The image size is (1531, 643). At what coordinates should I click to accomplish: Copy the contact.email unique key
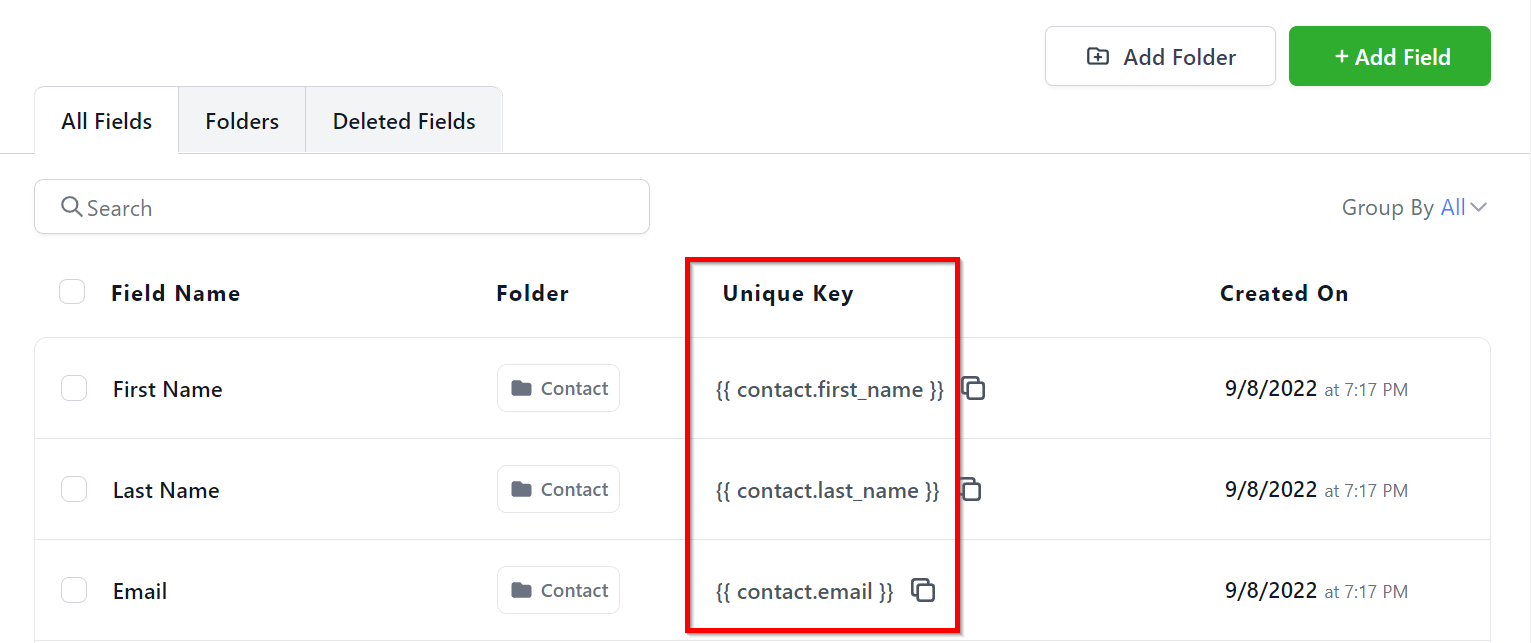click(923, 590)
